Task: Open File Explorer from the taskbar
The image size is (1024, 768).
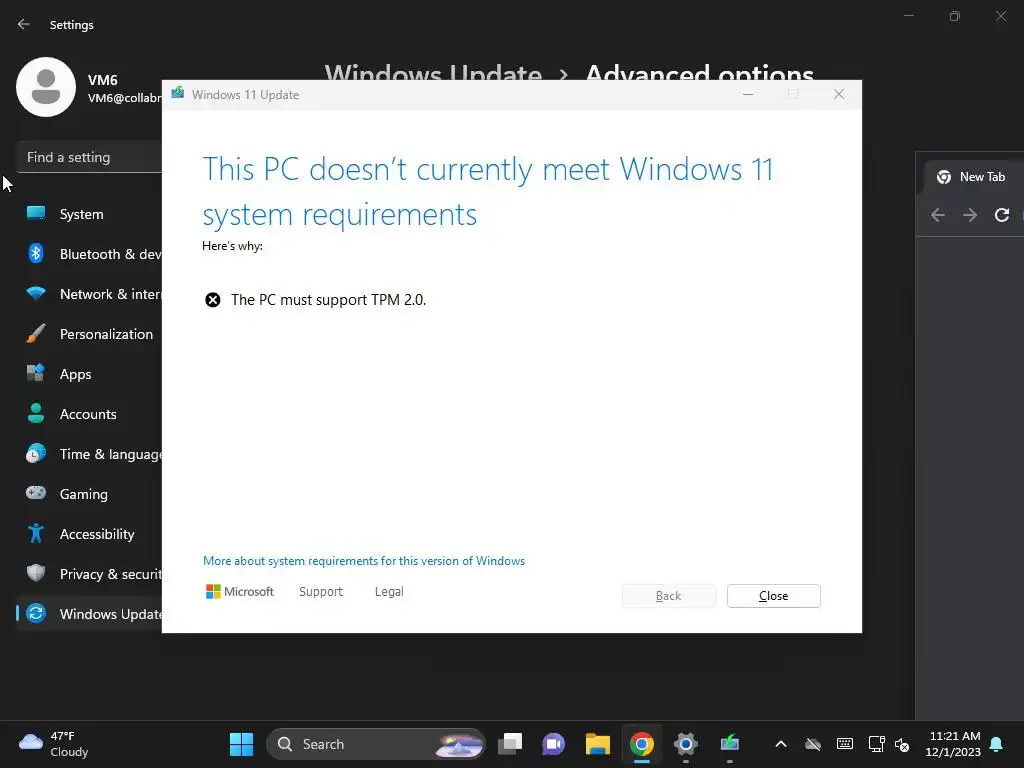Action: coord(598,744)
